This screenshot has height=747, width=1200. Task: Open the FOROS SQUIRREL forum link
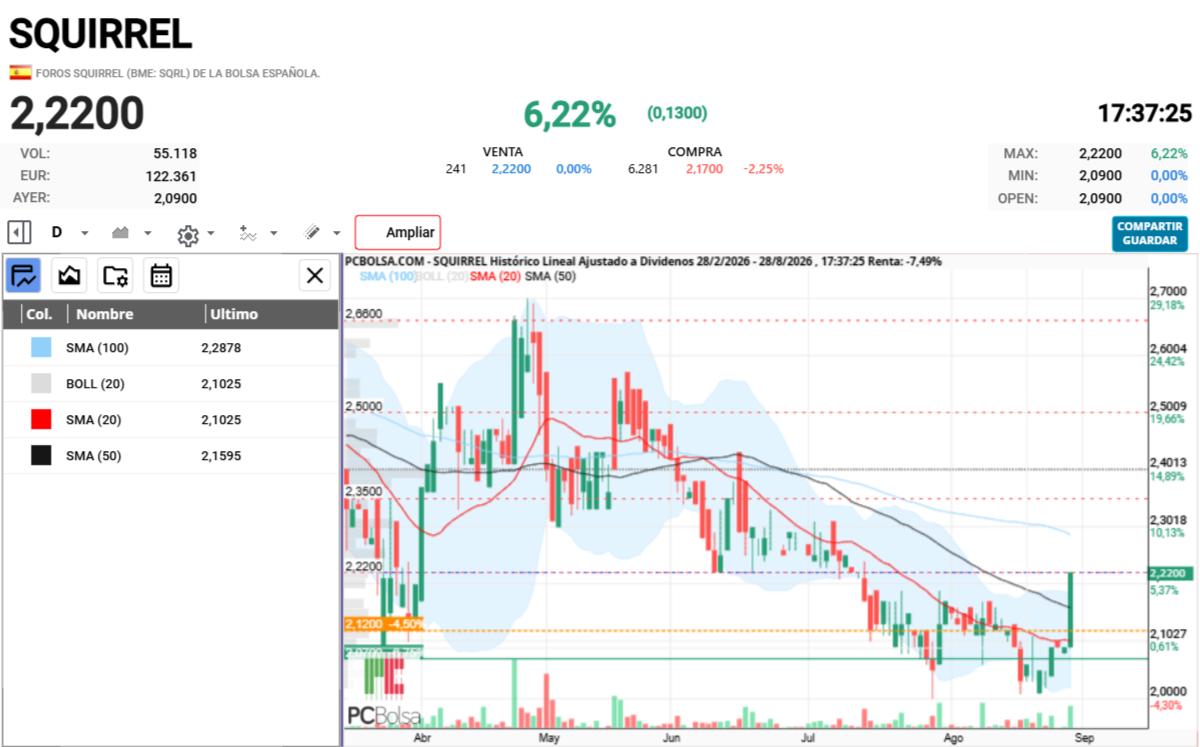[178, 73]
